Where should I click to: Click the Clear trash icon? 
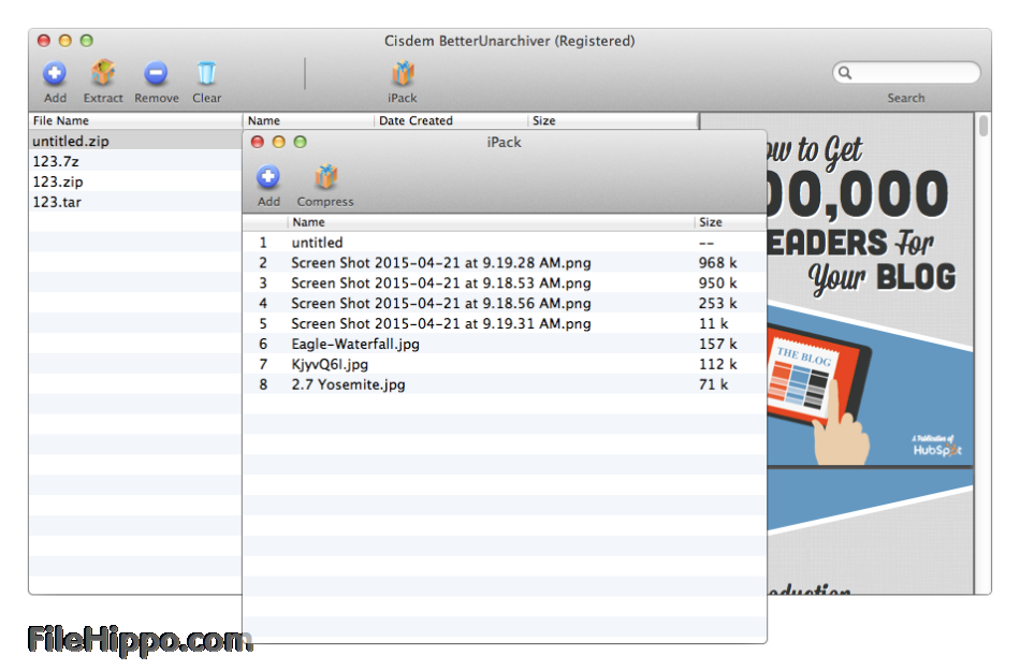point(206,73)
